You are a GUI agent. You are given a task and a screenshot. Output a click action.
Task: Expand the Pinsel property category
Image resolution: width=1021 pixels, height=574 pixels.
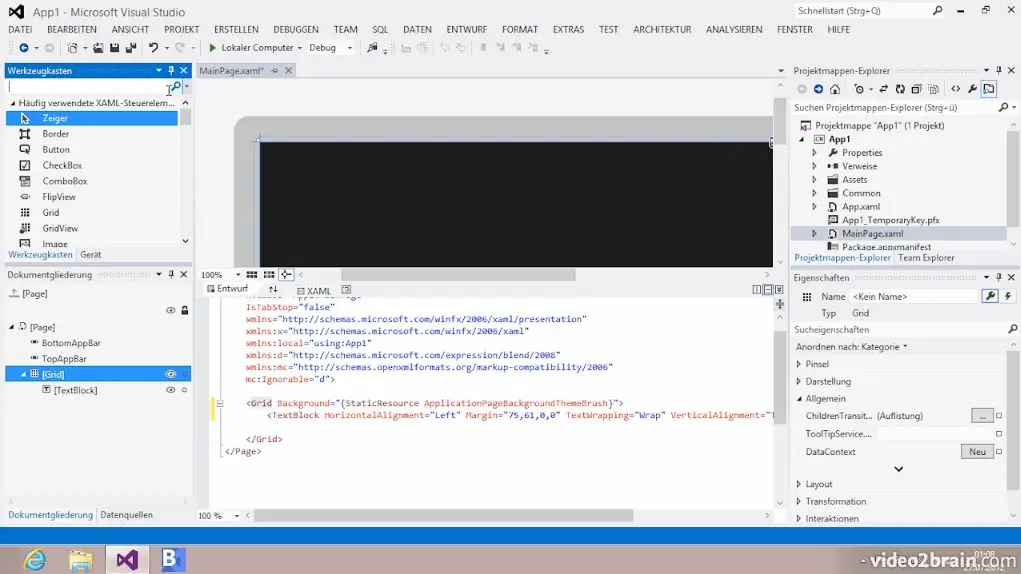point(799,364)
